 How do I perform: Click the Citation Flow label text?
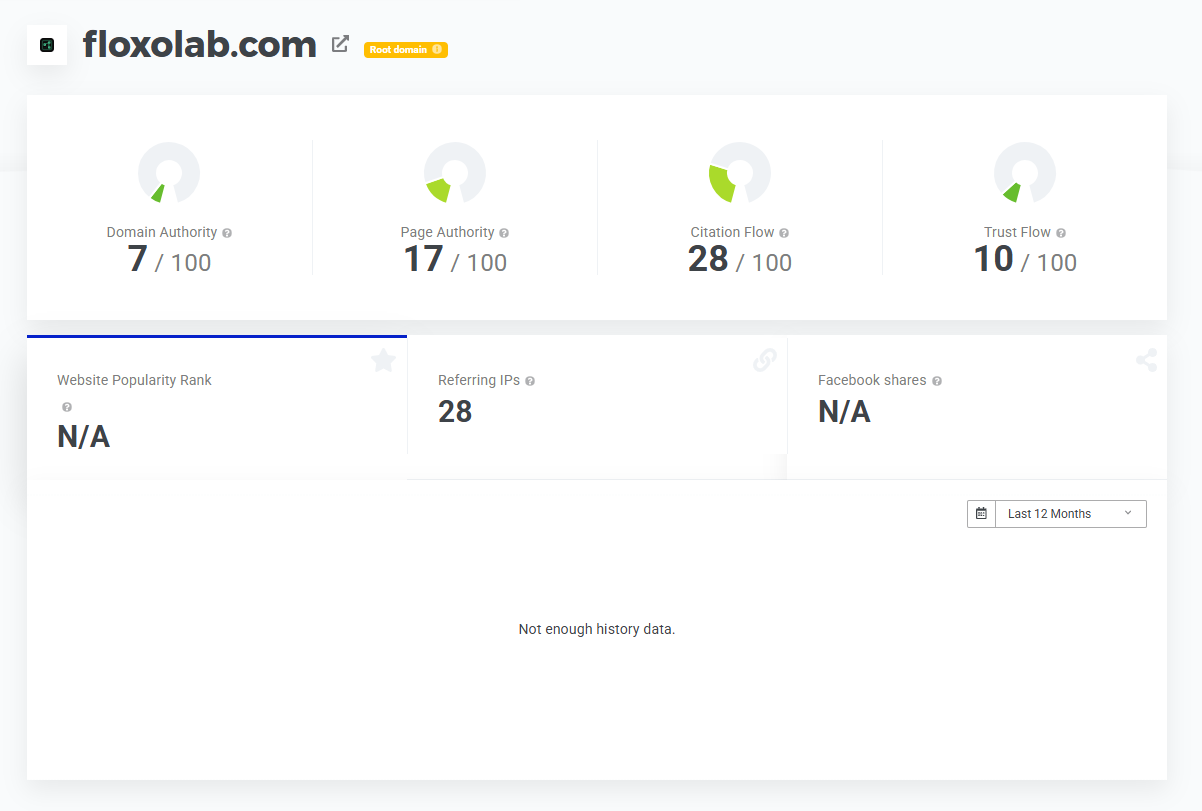click(x=732, y=232)
